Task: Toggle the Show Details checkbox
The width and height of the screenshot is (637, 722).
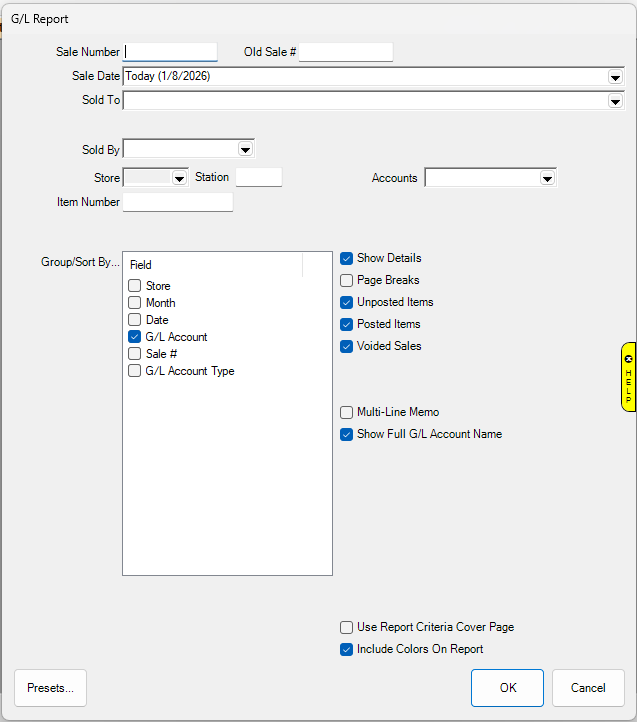Action: tap(347, 258)
